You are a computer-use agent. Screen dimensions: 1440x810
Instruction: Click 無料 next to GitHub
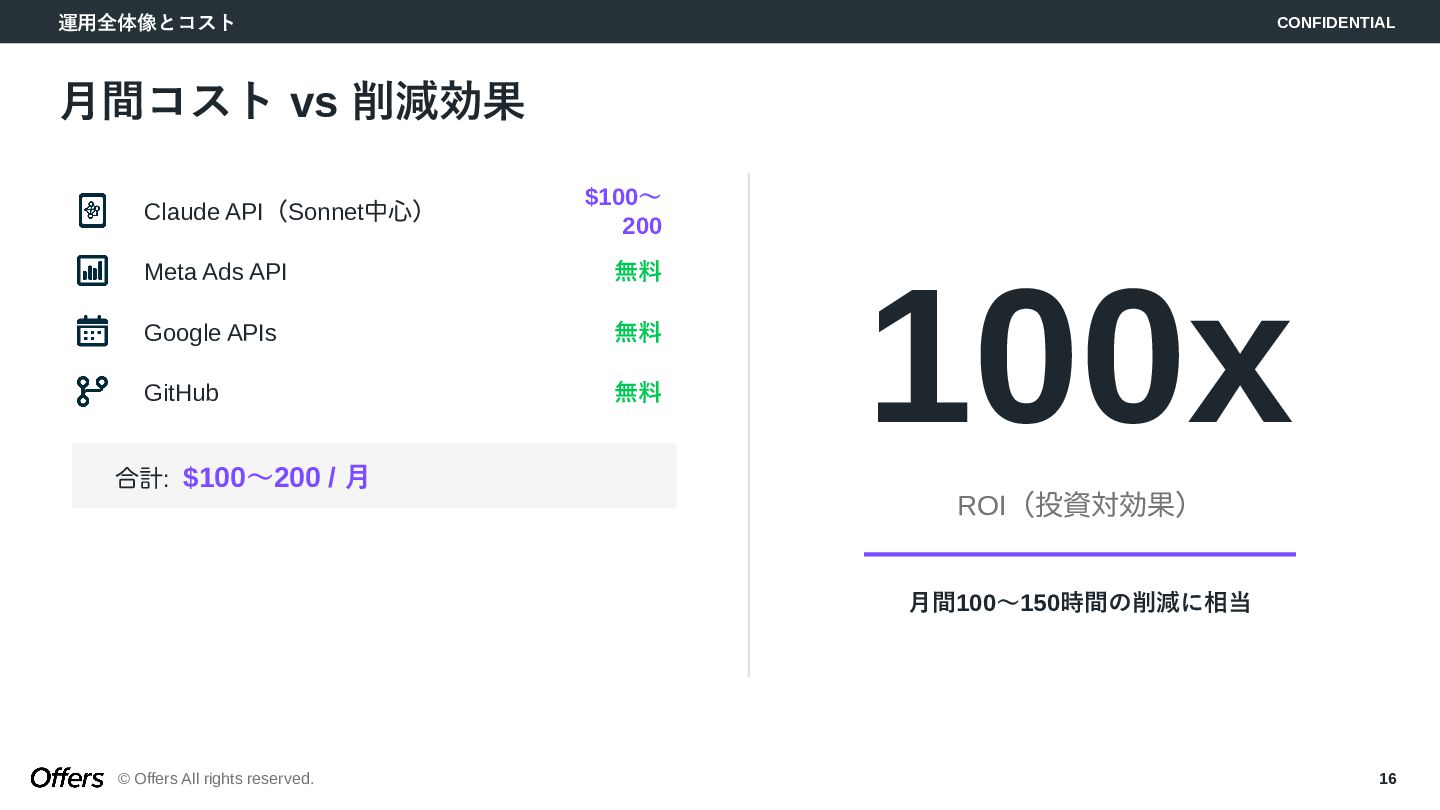(x=638, y=392)
